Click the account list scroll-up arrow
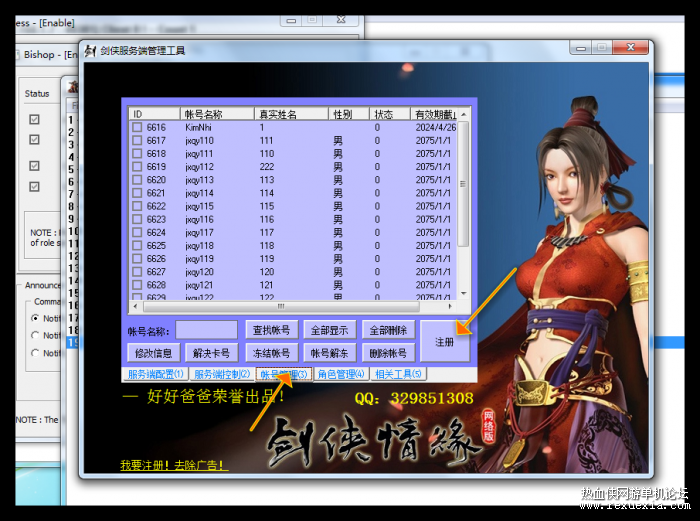 tap(464, 114)
